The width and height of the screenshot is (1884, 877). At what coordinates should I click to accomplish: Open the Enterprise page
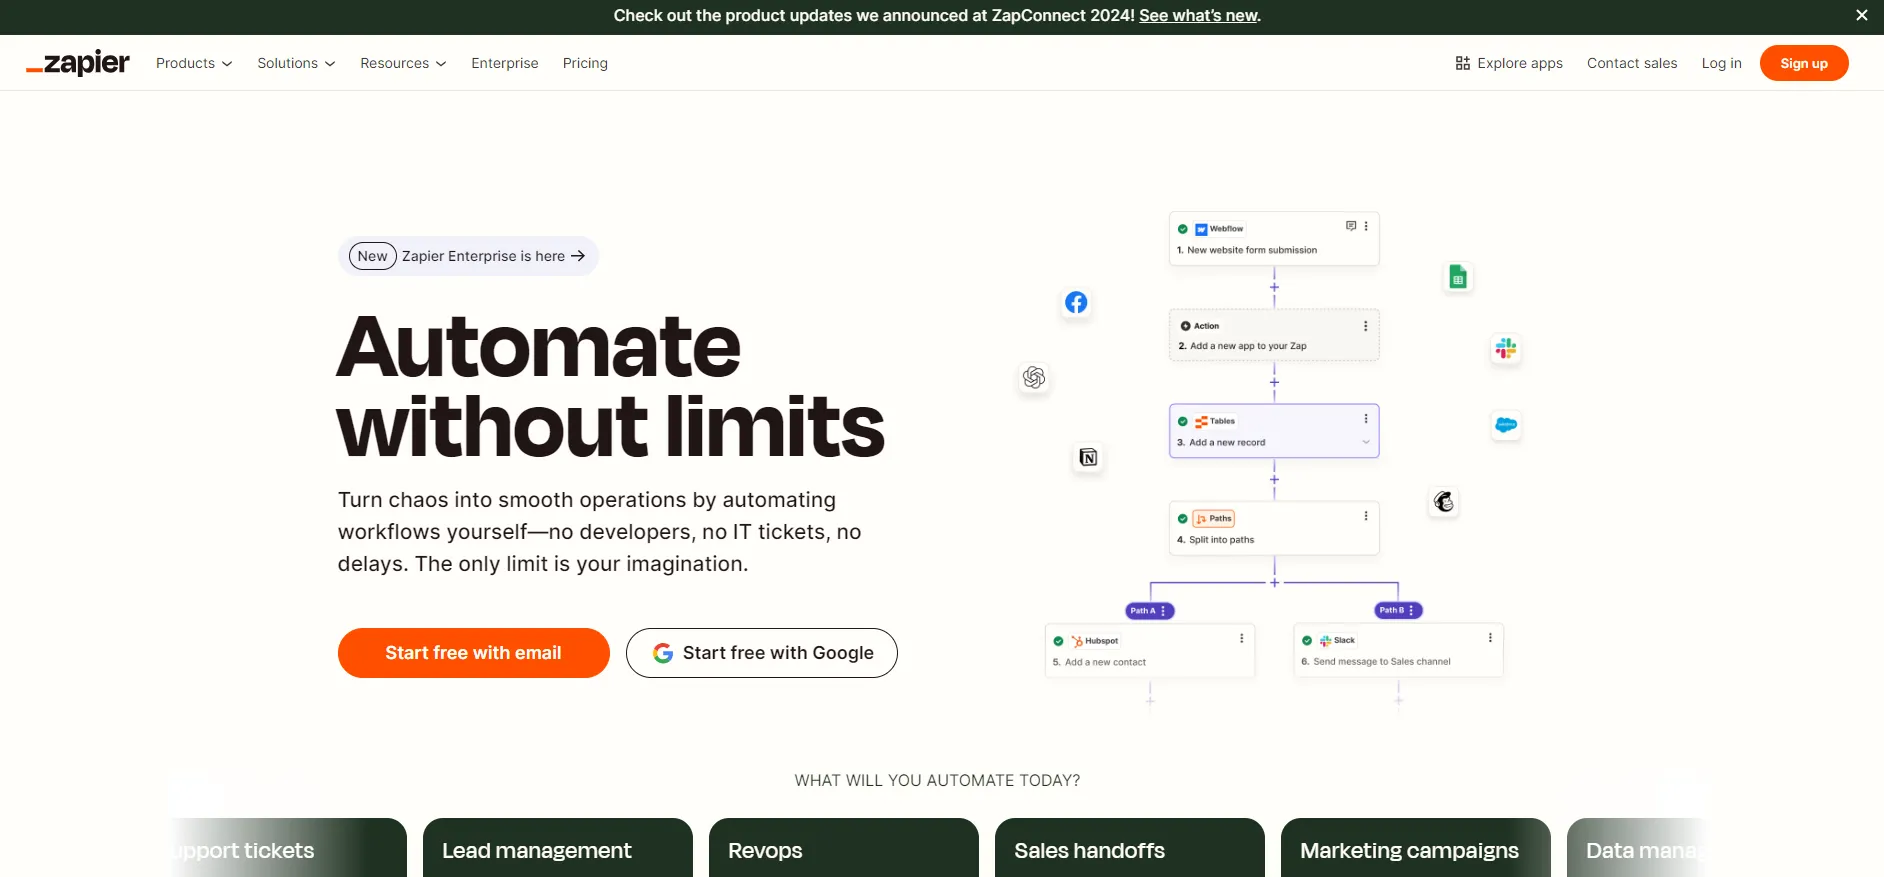pyautogui.click(x=505, y=63)
